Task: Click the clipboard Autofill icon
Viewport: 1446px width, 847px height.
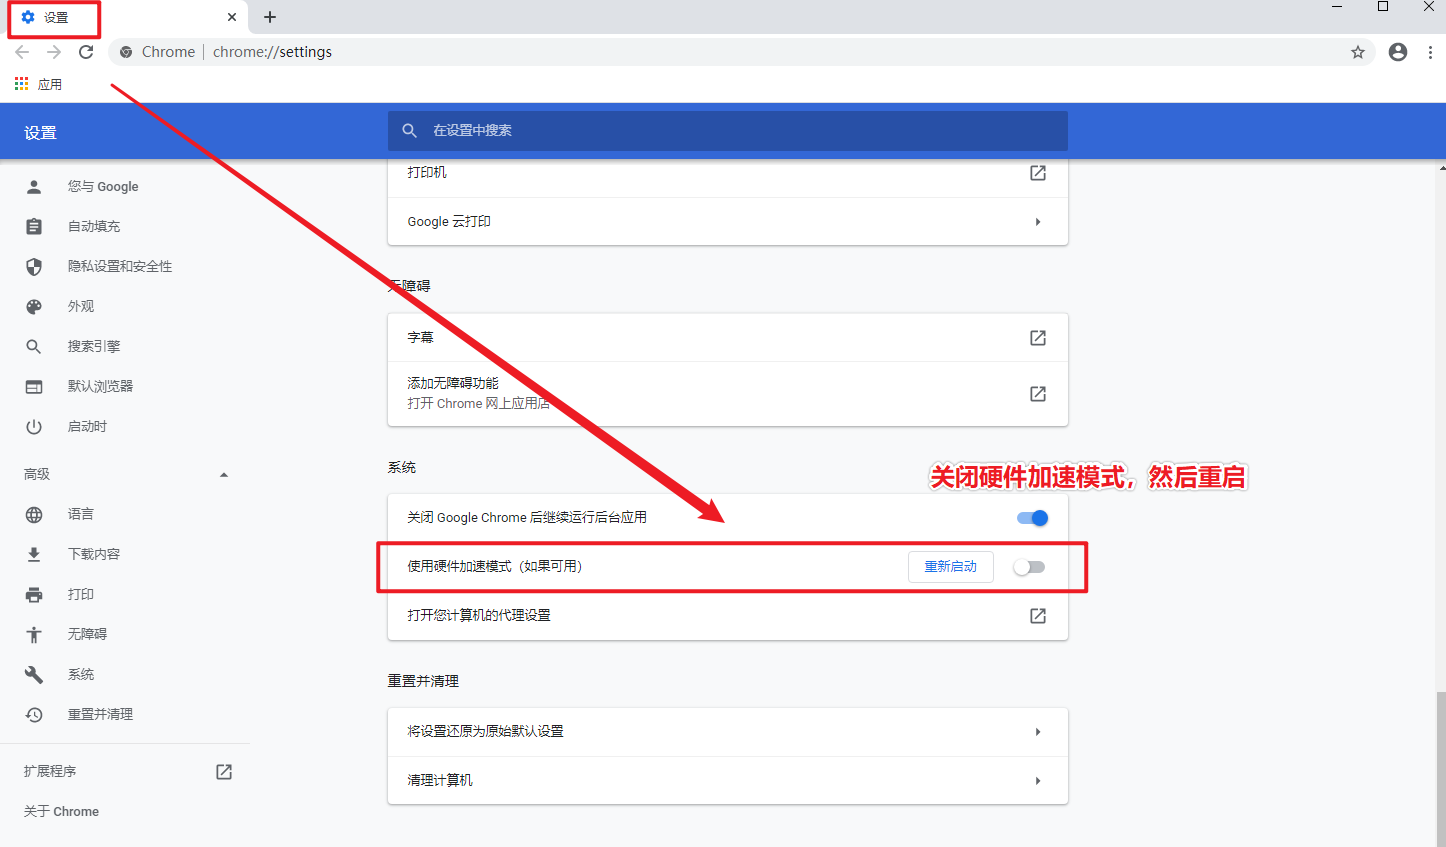Action: click(34, 227)
